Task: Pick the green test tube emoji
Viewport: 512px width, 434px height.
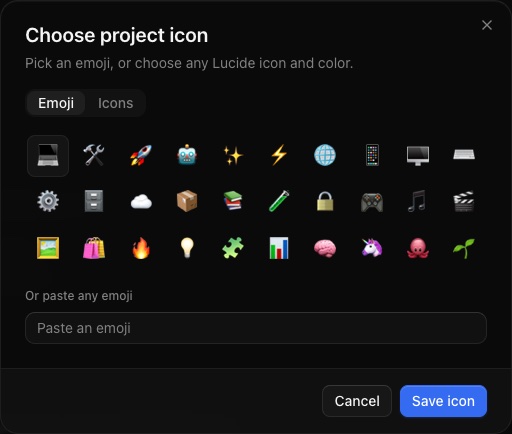Action: [279, 201]
